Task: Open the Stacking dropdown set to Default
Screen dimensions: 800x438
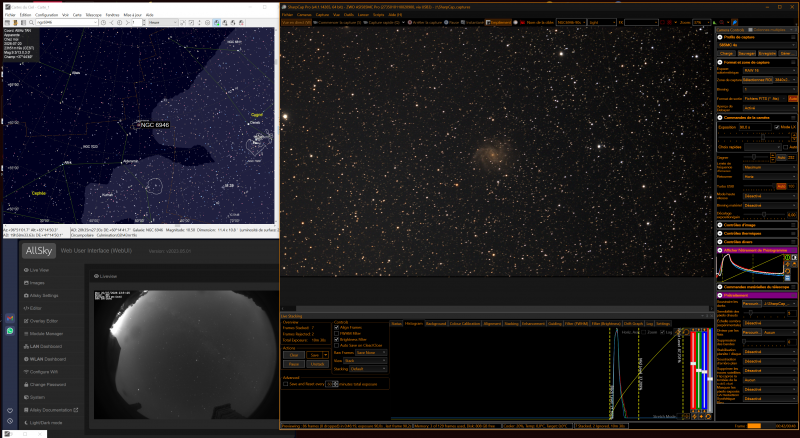Action: 368,369
